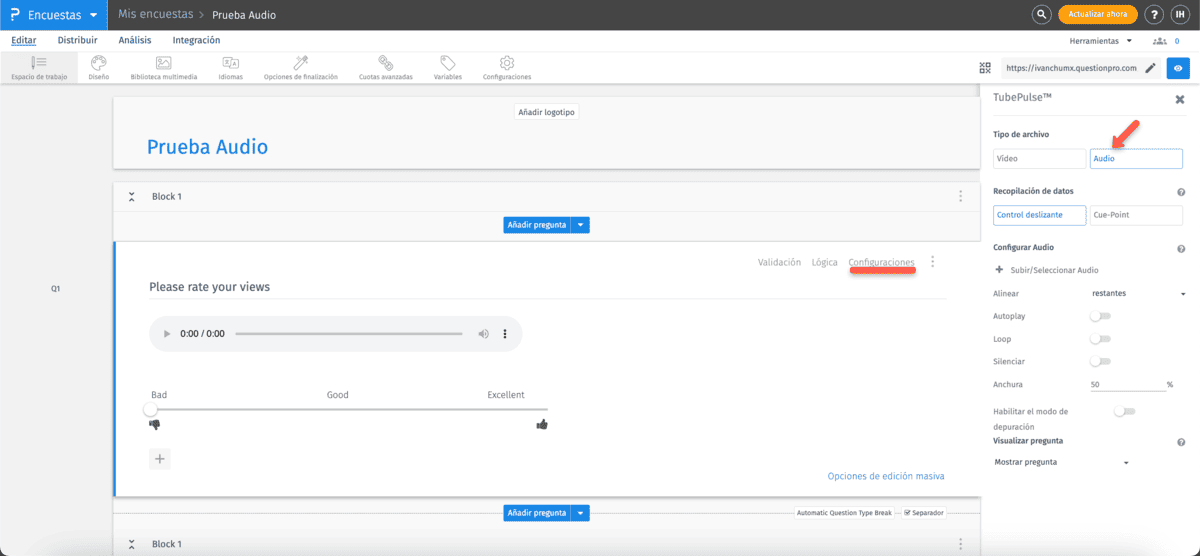Image resolution: width=1200 pixels, height=556 pixels.
Task: Collapse the first Block 1
Action: point(131,197)
